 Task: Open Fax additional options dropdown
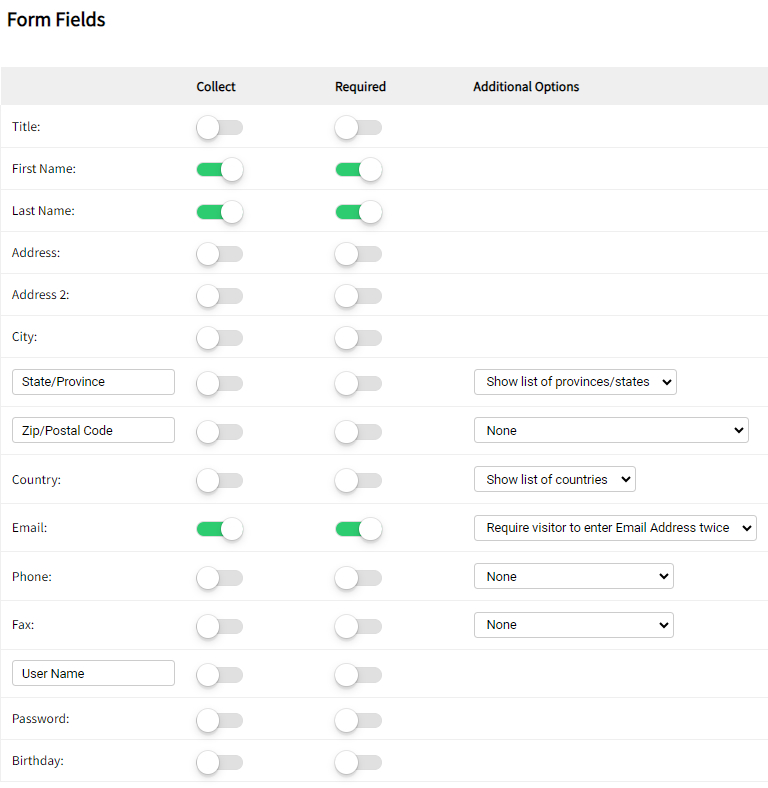pos(573,625)
